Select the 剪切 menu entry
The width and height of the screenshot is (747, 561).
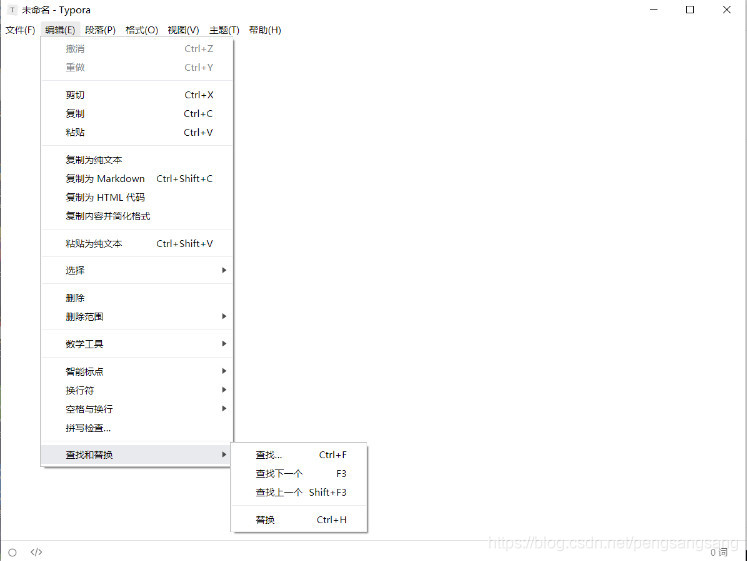(137, 95)
